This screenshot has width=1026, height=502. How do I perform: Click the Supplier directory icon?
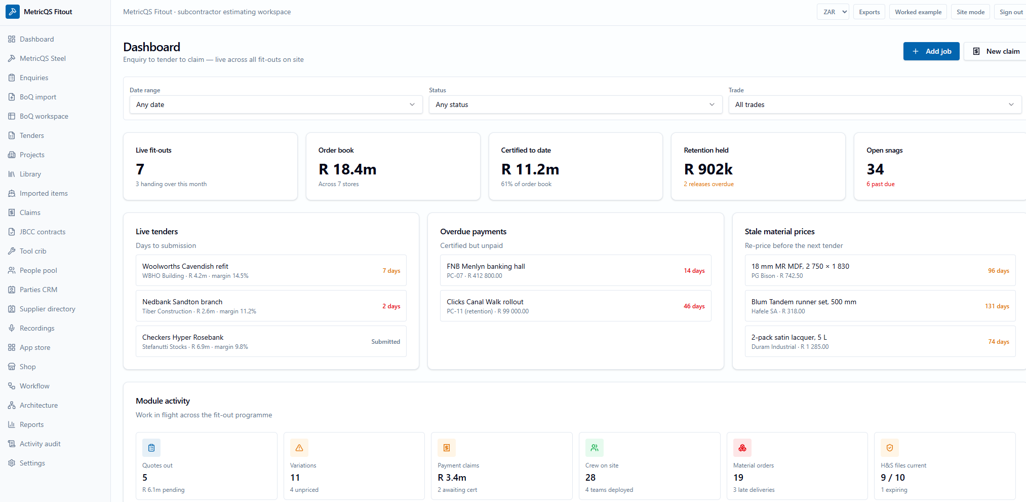tap(11, 309)
